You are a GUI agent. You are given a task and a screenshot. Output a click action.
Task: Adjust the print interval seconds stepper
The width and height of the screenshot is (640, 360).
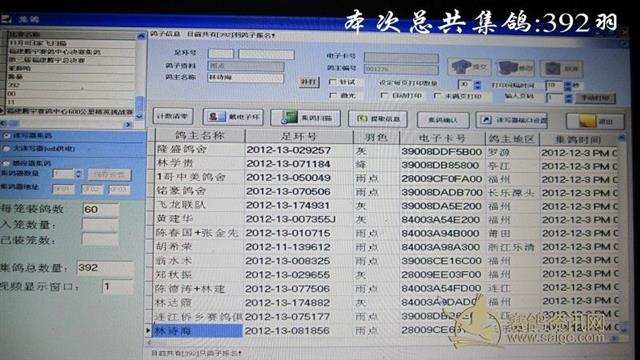point(567,86)
